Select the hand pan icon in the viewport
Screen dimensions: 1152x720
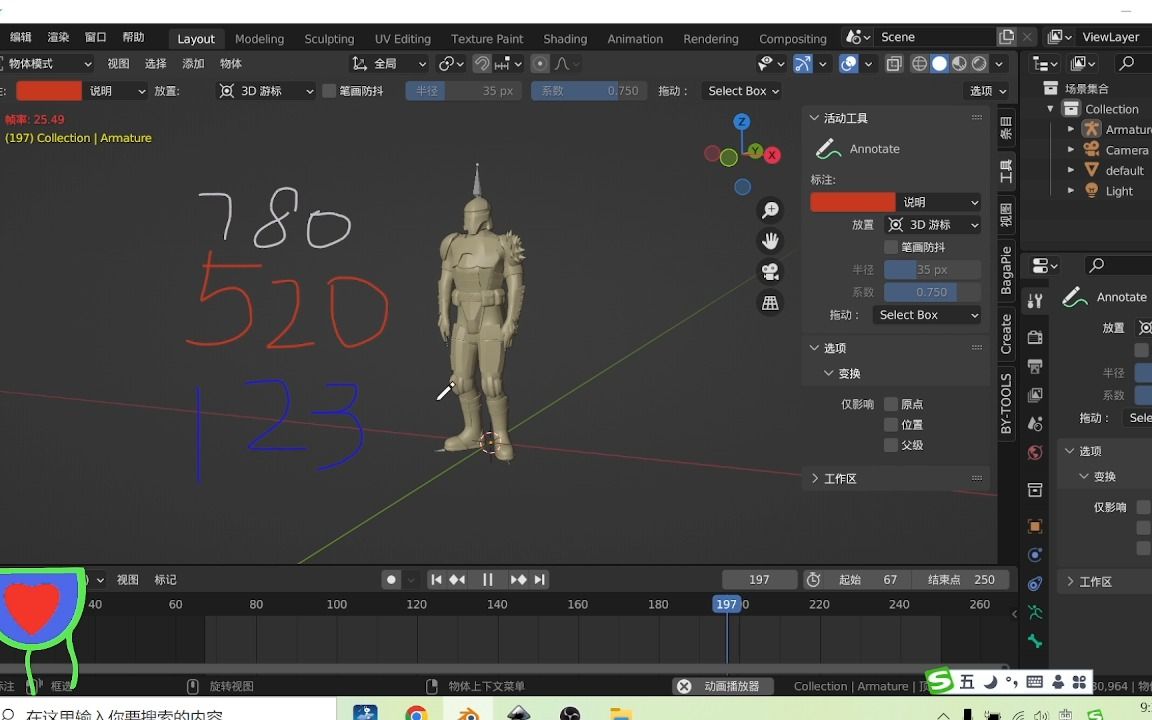[x=770, y=240]
